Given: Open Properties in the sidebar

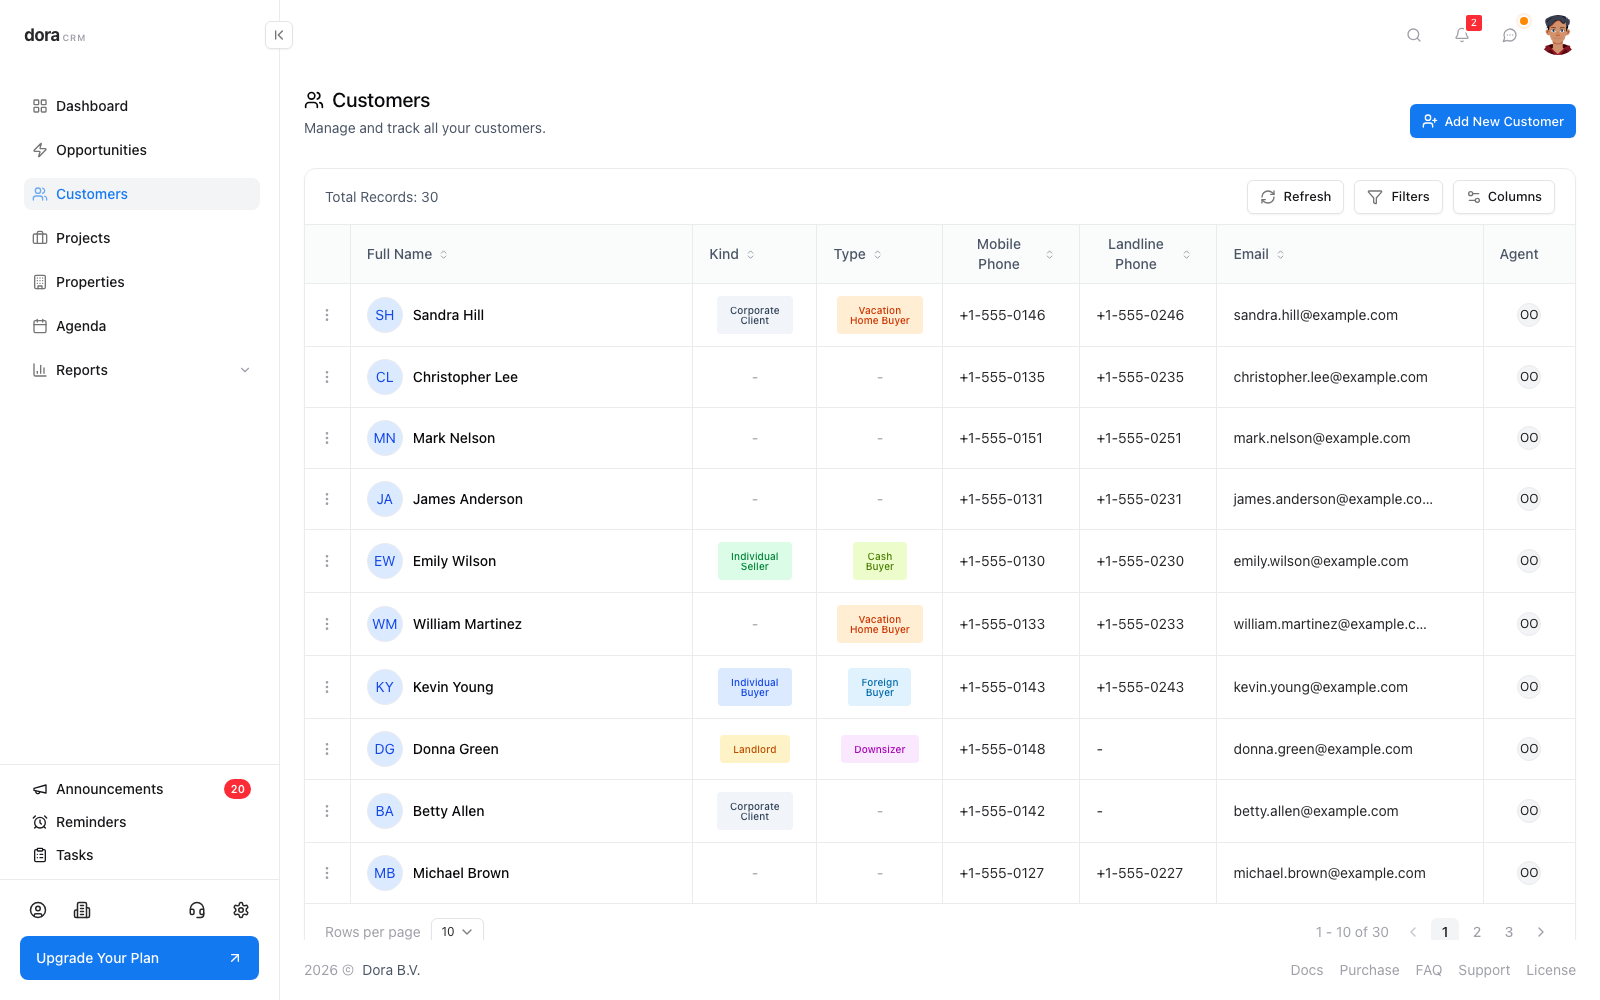Looking at the screenshot, I should [142, 282].
